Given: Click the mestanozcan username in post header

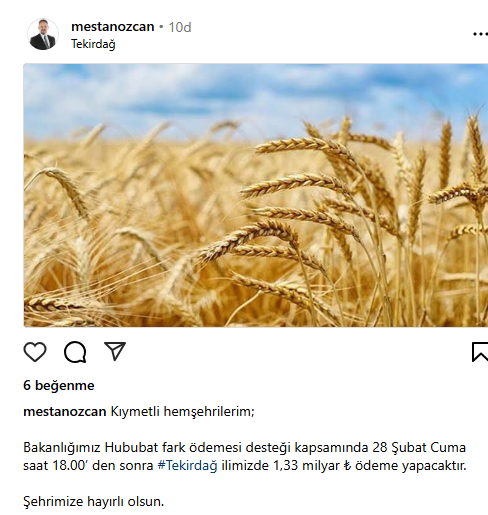Looking at the screenshot, I should (x=113, y=27).
